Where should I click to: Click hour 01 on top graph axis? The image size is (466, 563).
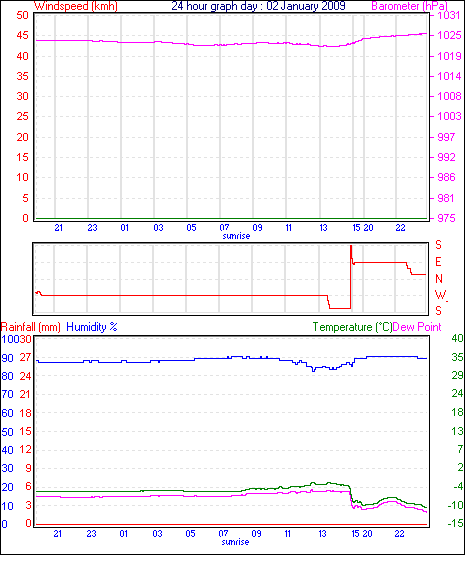(125, 228)
